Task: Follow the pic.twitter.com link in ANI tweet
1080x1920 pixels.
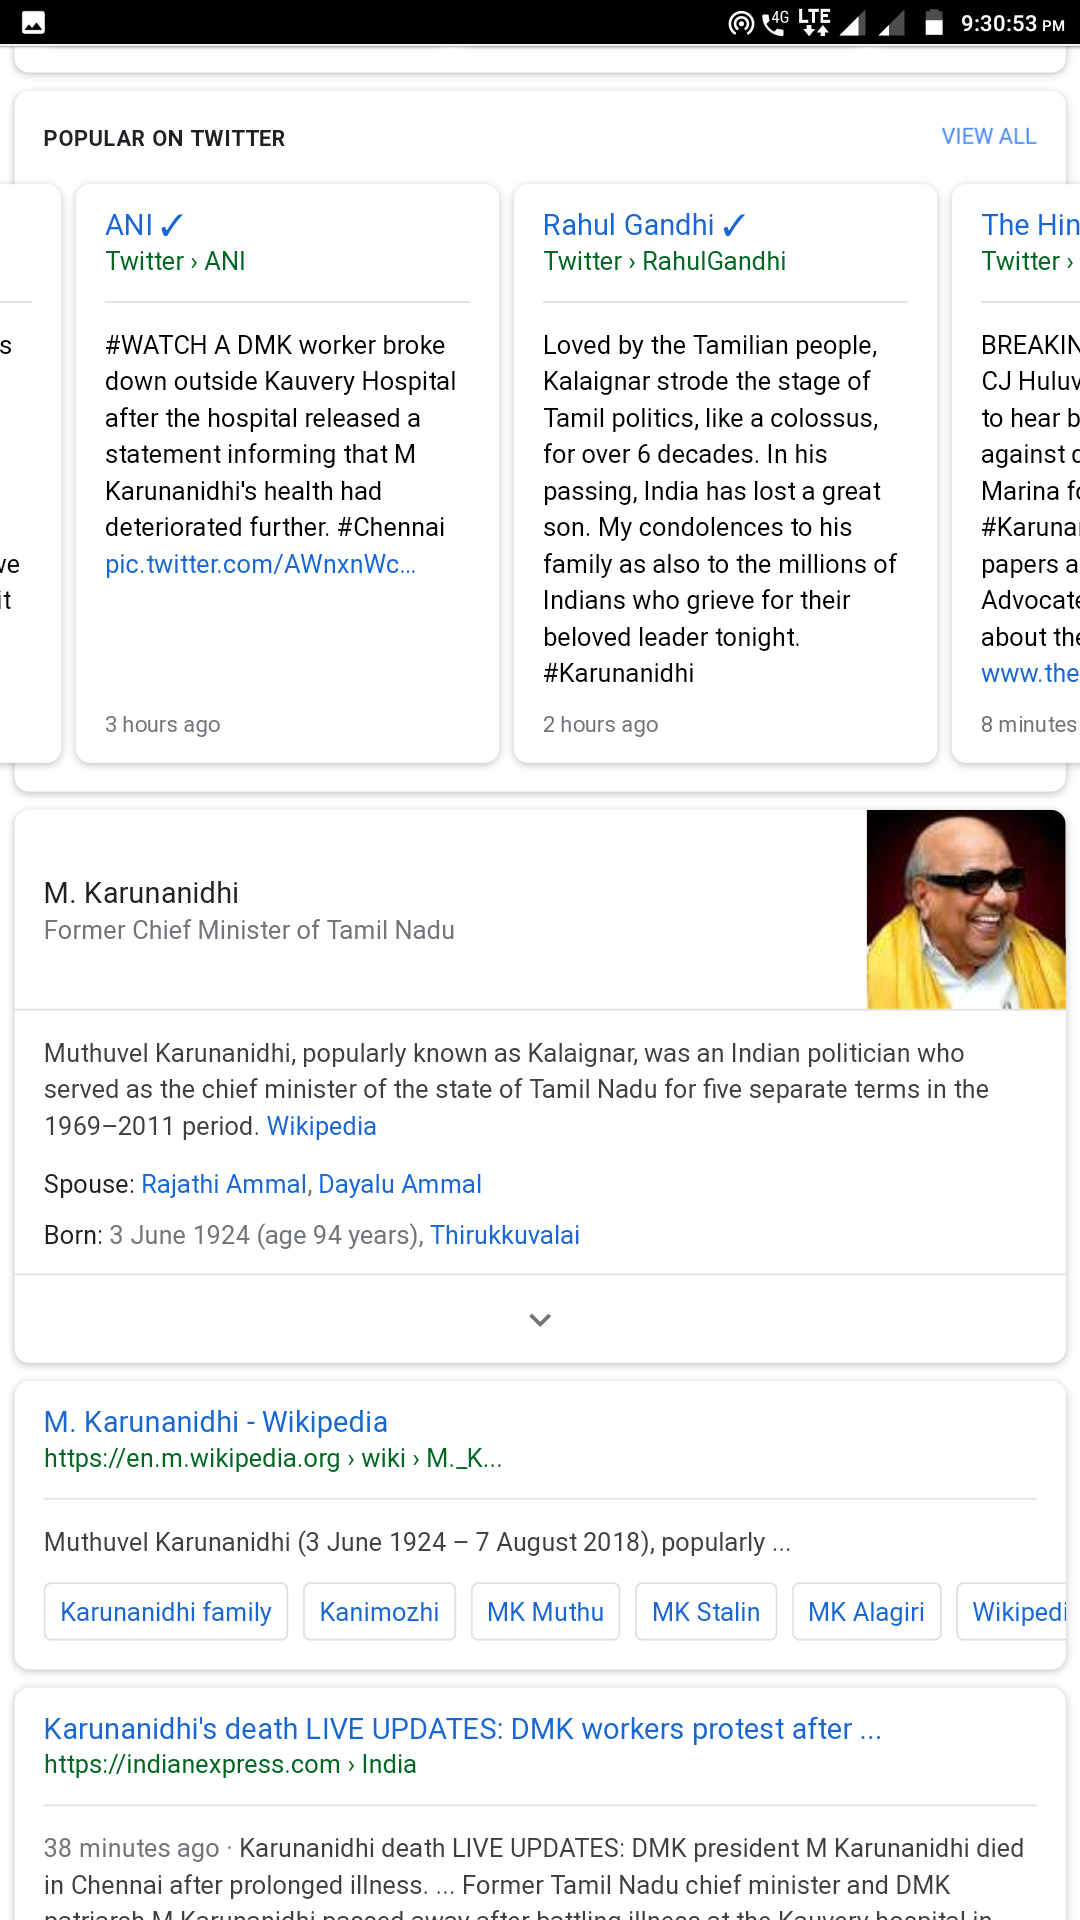Action: (260, 564)
